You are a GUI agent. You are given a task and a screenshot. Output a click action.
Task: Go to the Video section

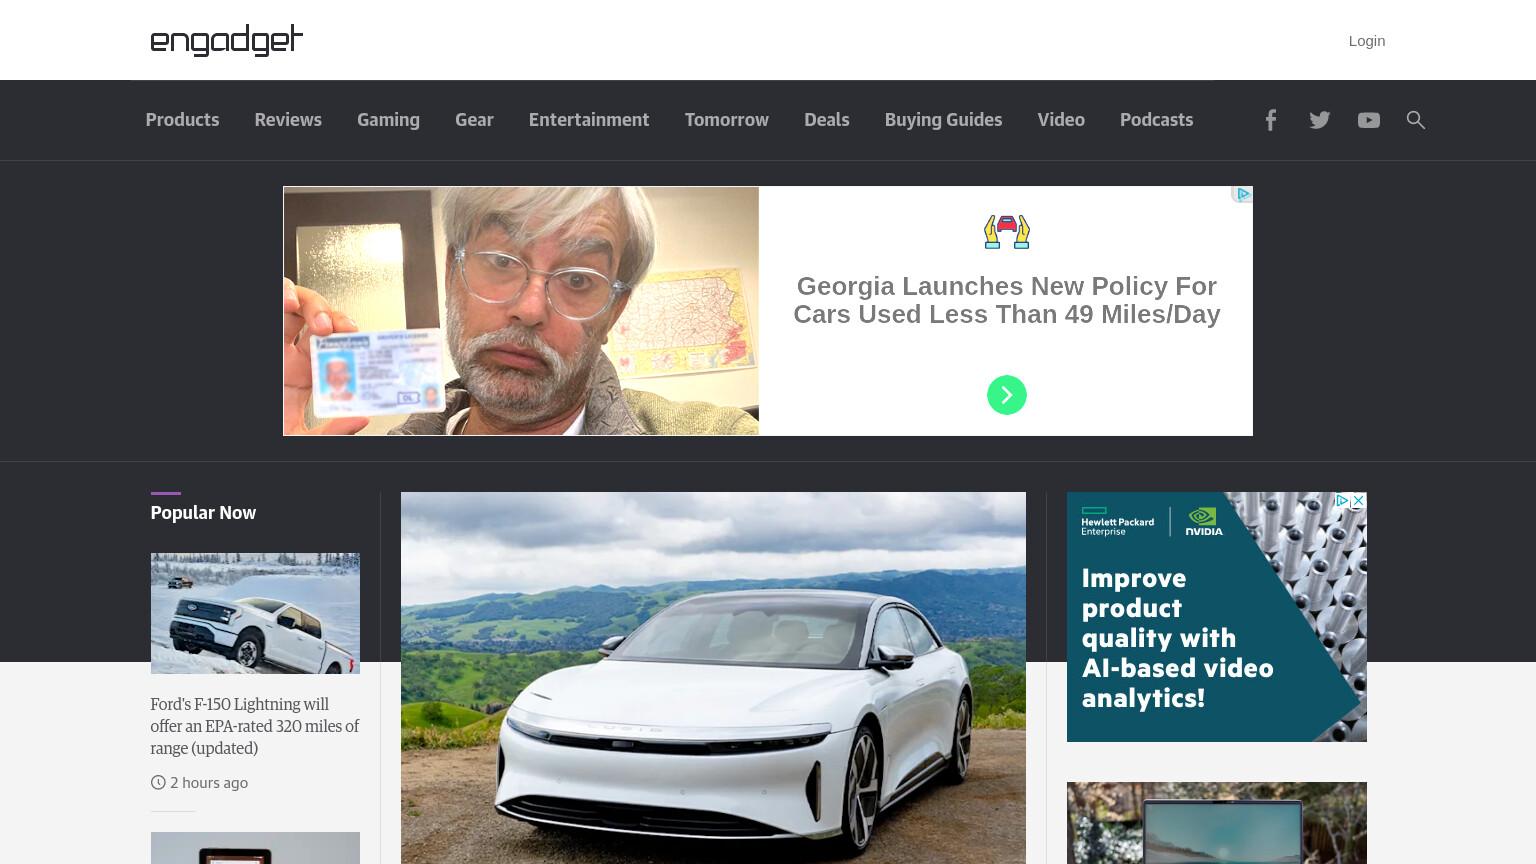tap(1061, 120)
